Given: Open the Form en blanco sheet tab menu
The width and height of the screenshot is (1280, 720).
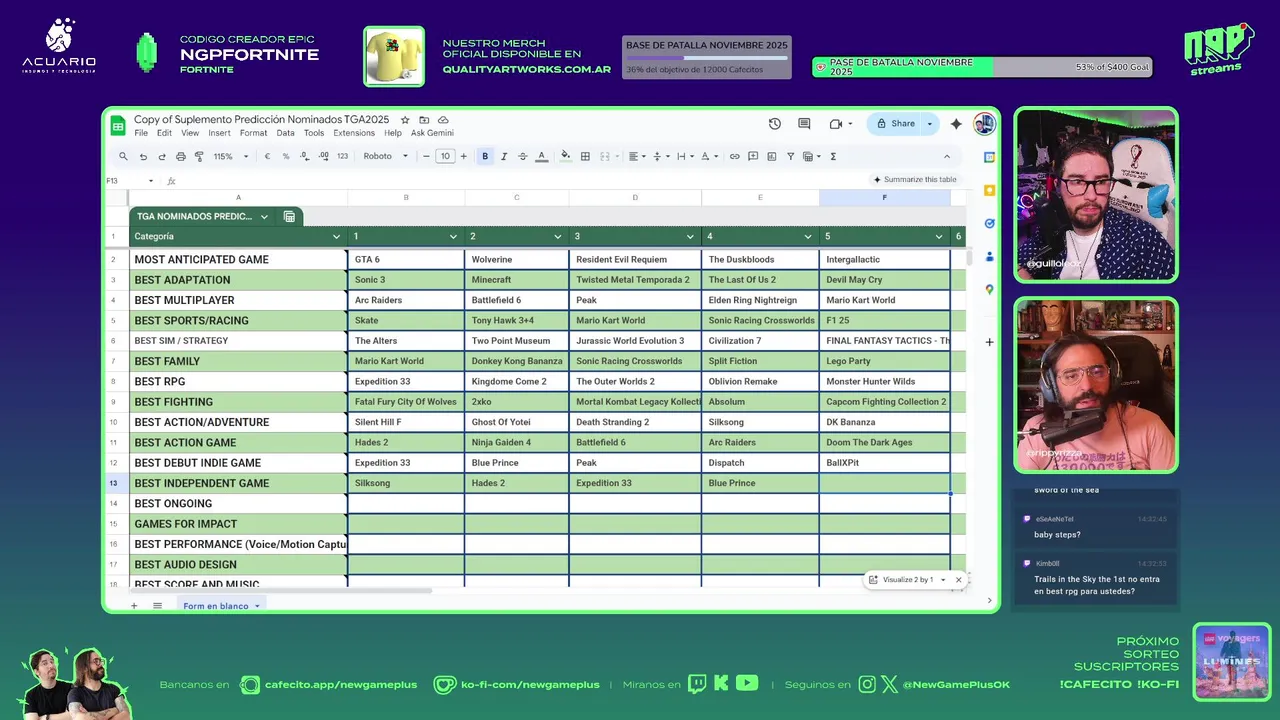Looking at the screenshot, I should 257,606.
